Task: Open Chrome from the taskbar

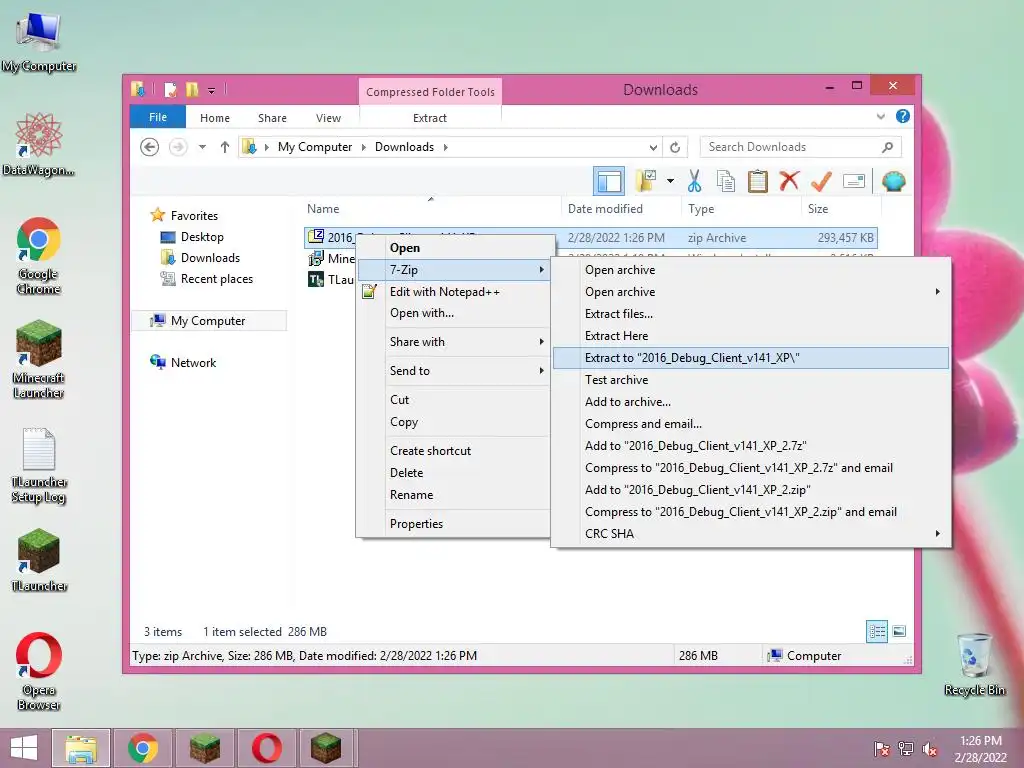Action: pyautogui.click(x=142, y=748)
